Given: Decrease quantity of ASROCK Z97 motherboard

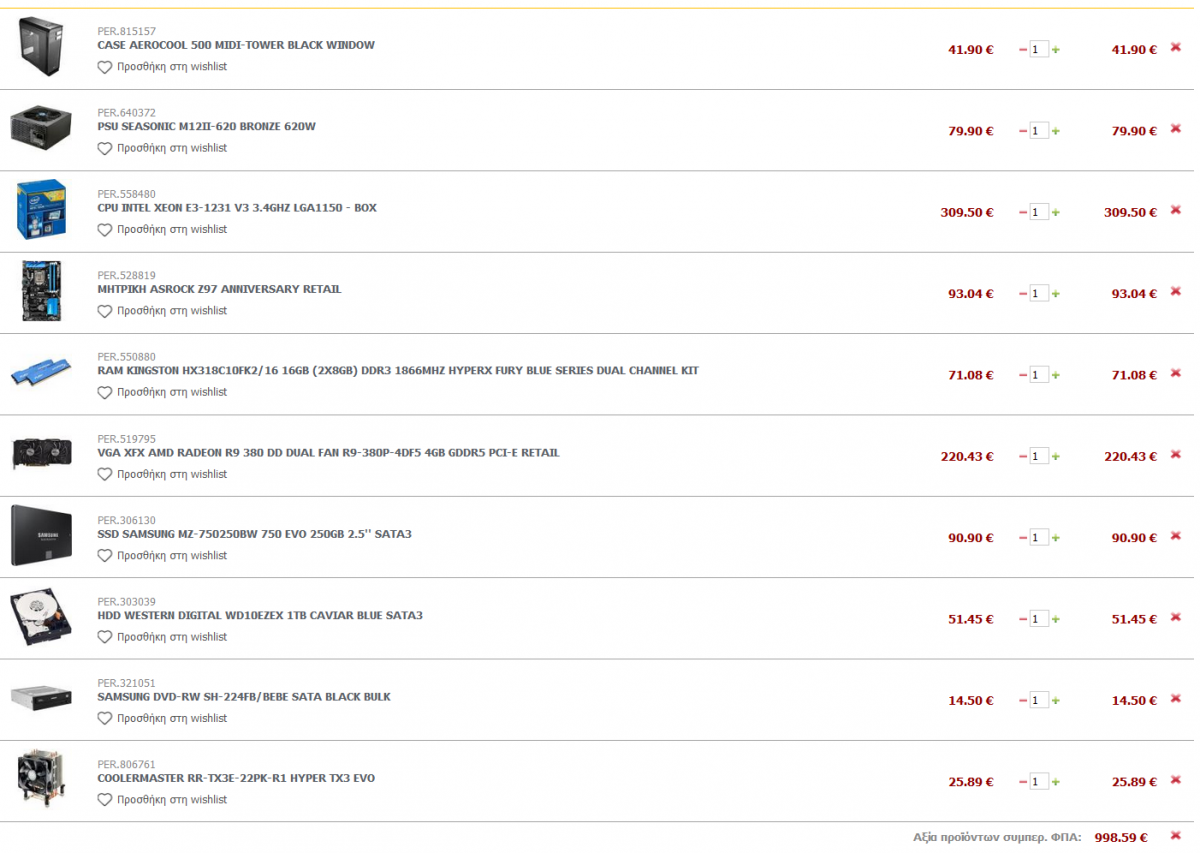Looking at the screenshot, I should pos(1023,294).
